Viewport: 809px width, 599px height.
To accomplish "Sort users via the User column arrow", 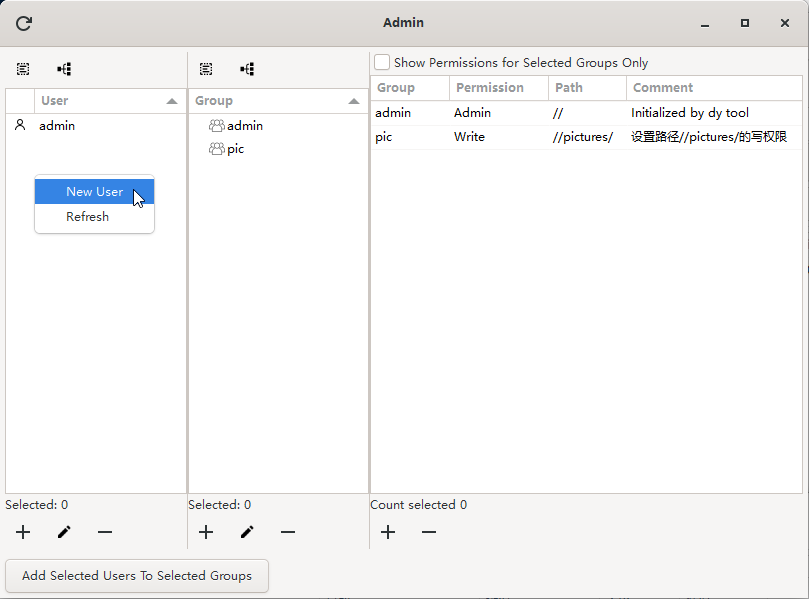I will tap(172, 101).
